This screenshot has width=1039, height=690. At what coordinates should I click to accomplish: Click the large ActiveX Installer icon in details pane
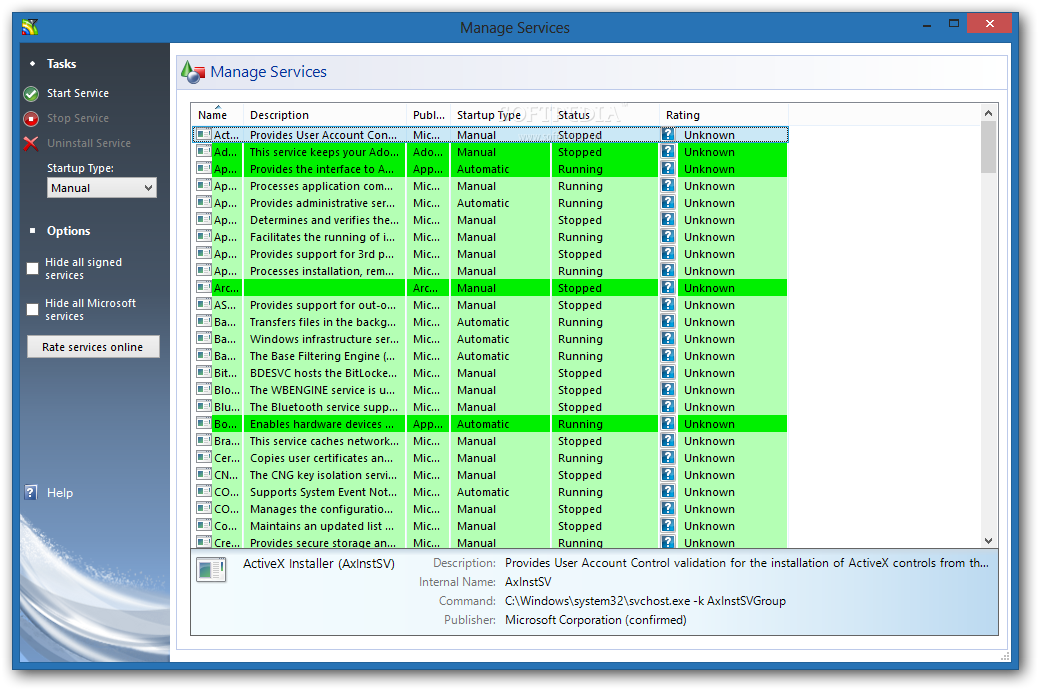(x=211, y=569)
